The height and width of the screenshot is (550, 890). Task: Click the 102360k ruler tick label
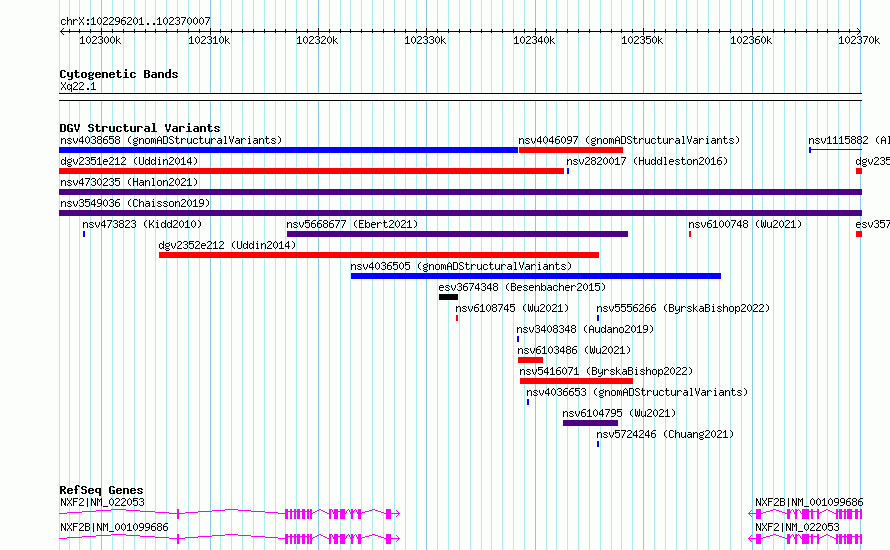coord(751,40)
